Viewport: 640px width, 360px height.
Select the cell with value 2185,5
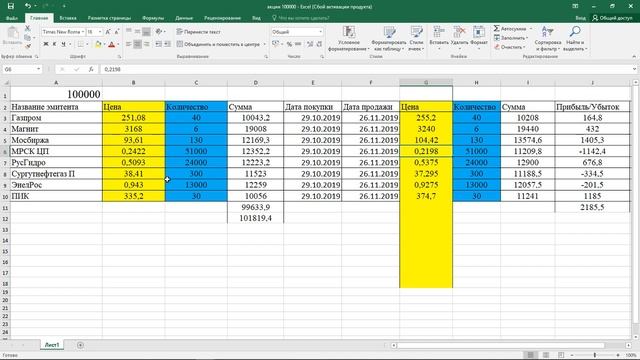[x=592, y=207]
